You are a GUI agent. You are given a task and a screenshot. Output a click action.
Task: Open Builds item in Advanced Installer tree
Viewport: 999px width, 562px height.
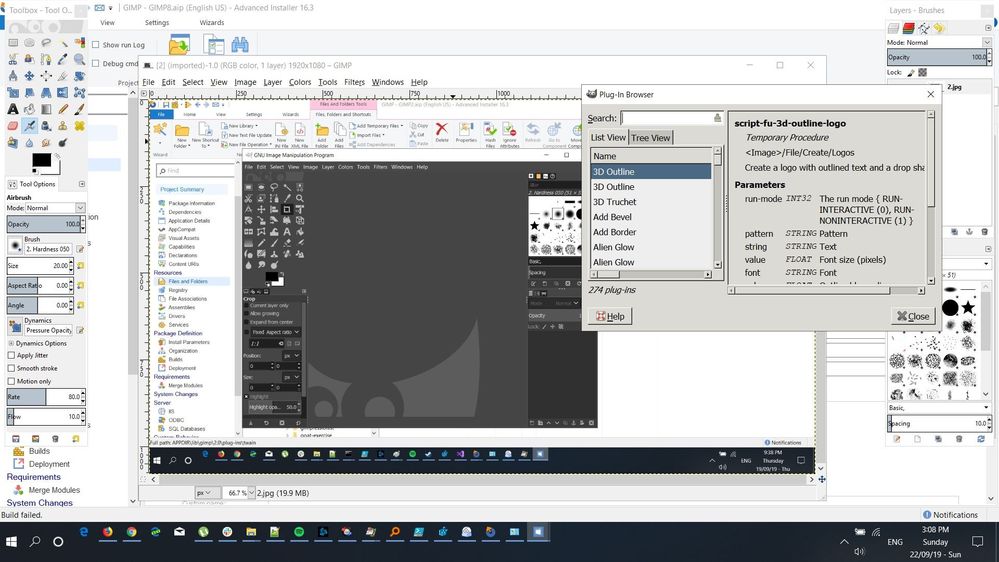click(x=39, y=451)
